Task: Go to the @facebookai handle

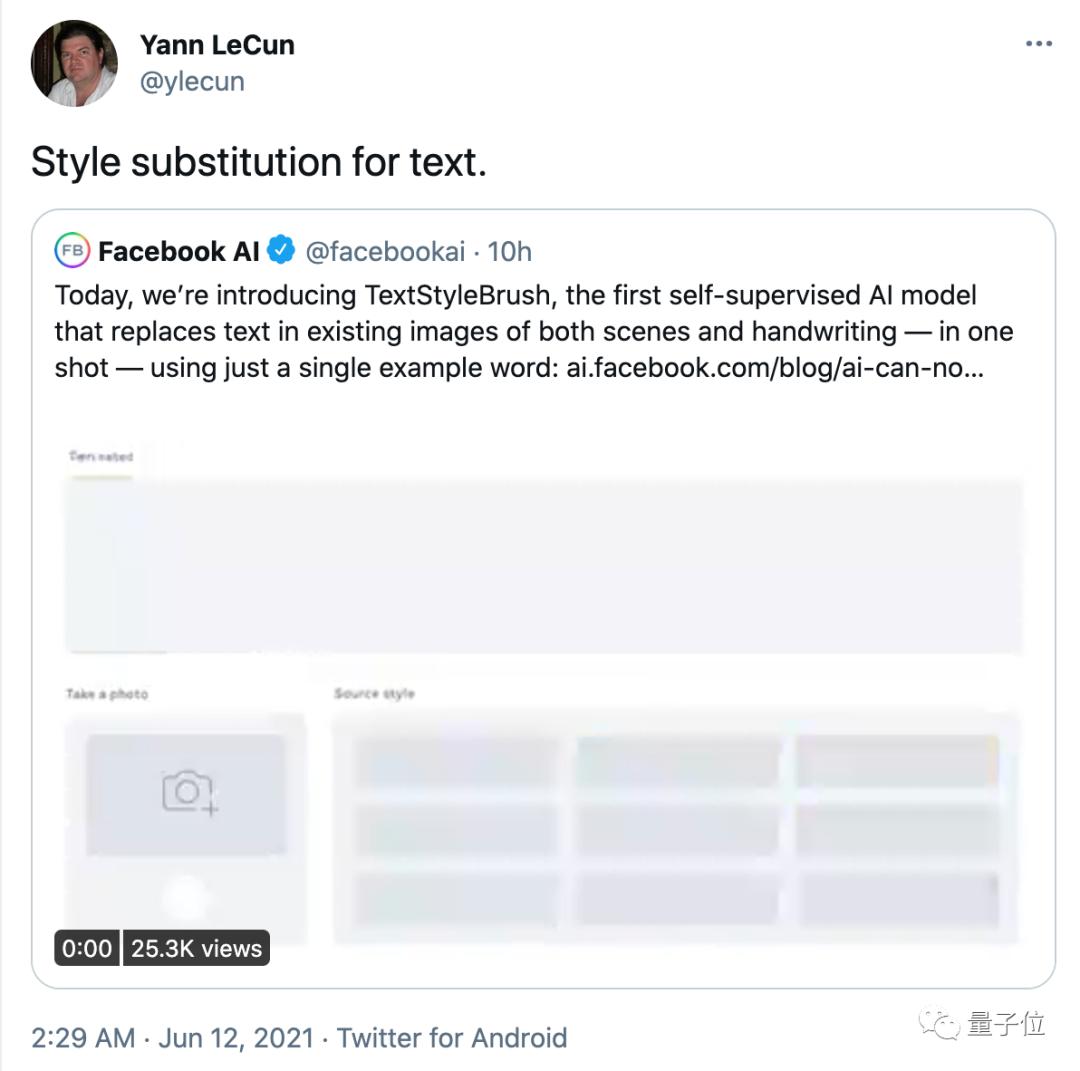Action: (x=385, y=251)
